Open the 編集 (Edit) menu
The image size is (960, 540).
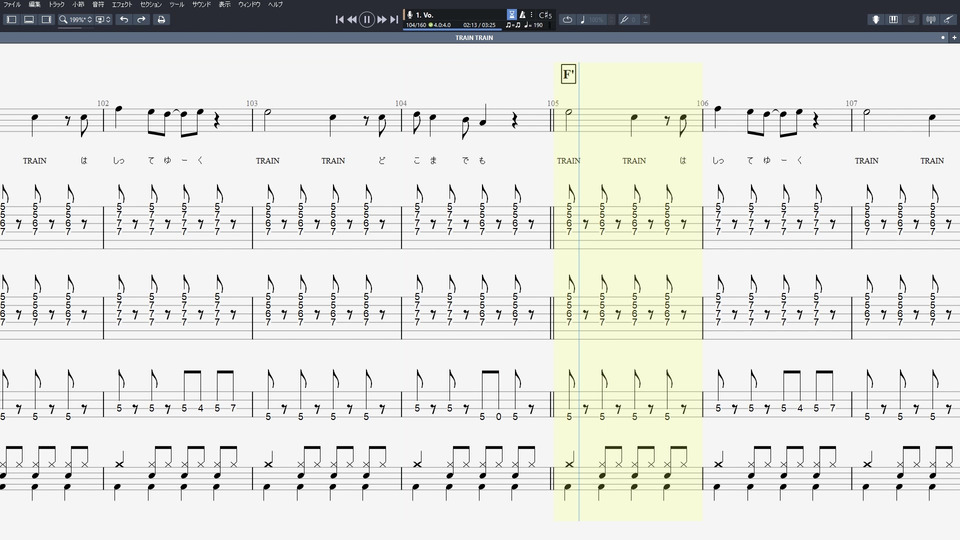coord(34,4)
